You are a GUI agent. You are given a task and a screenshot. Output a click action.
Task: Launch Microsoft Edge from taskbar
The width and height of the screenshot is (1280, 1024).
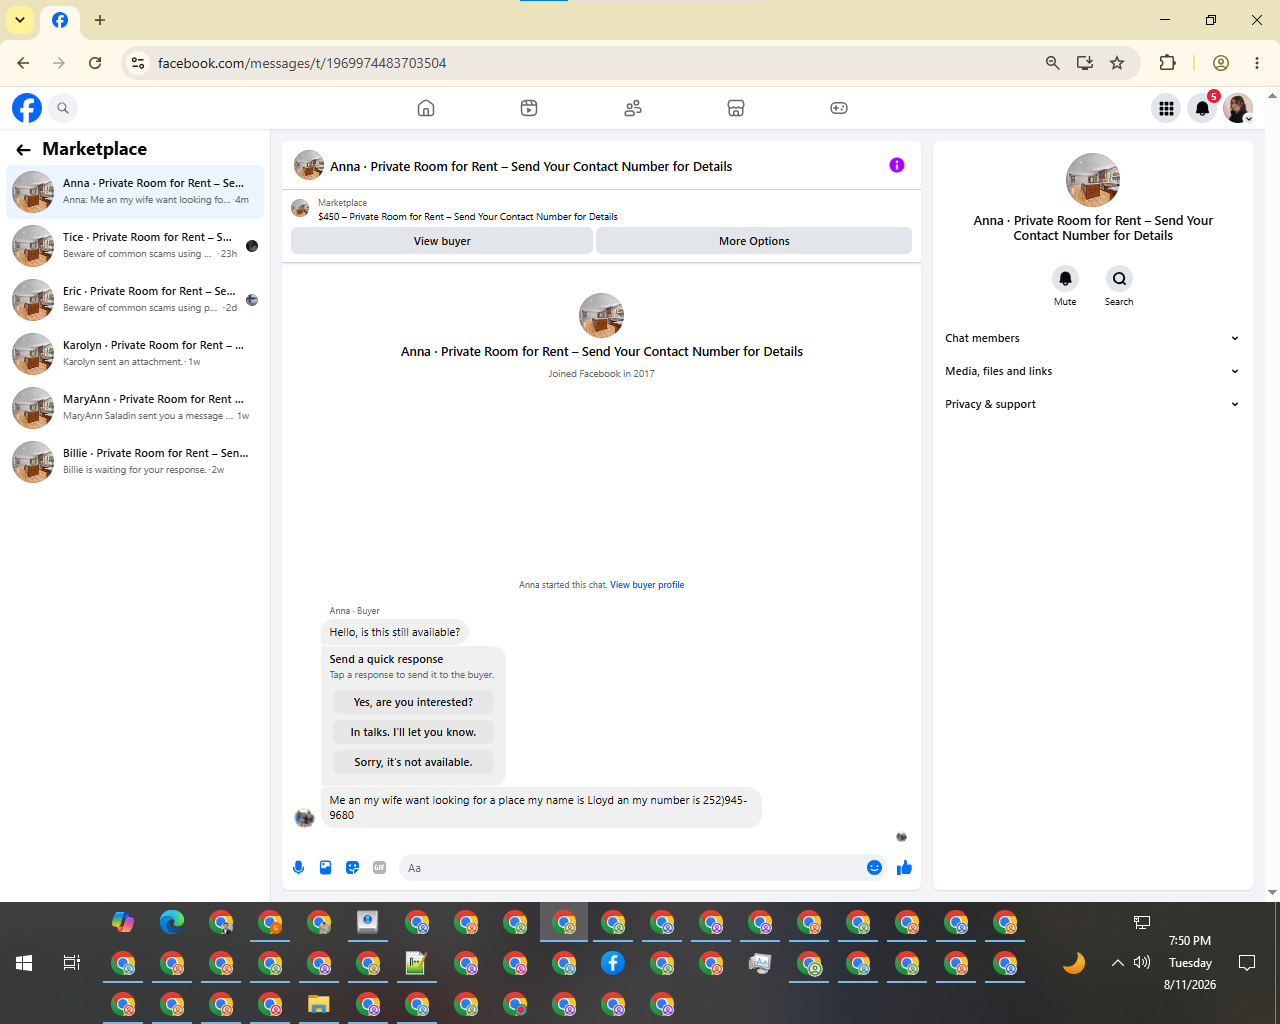point(172,922)
